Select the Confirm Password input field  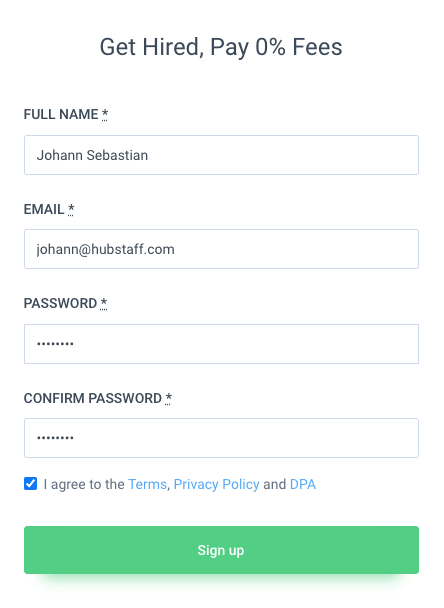221,438
